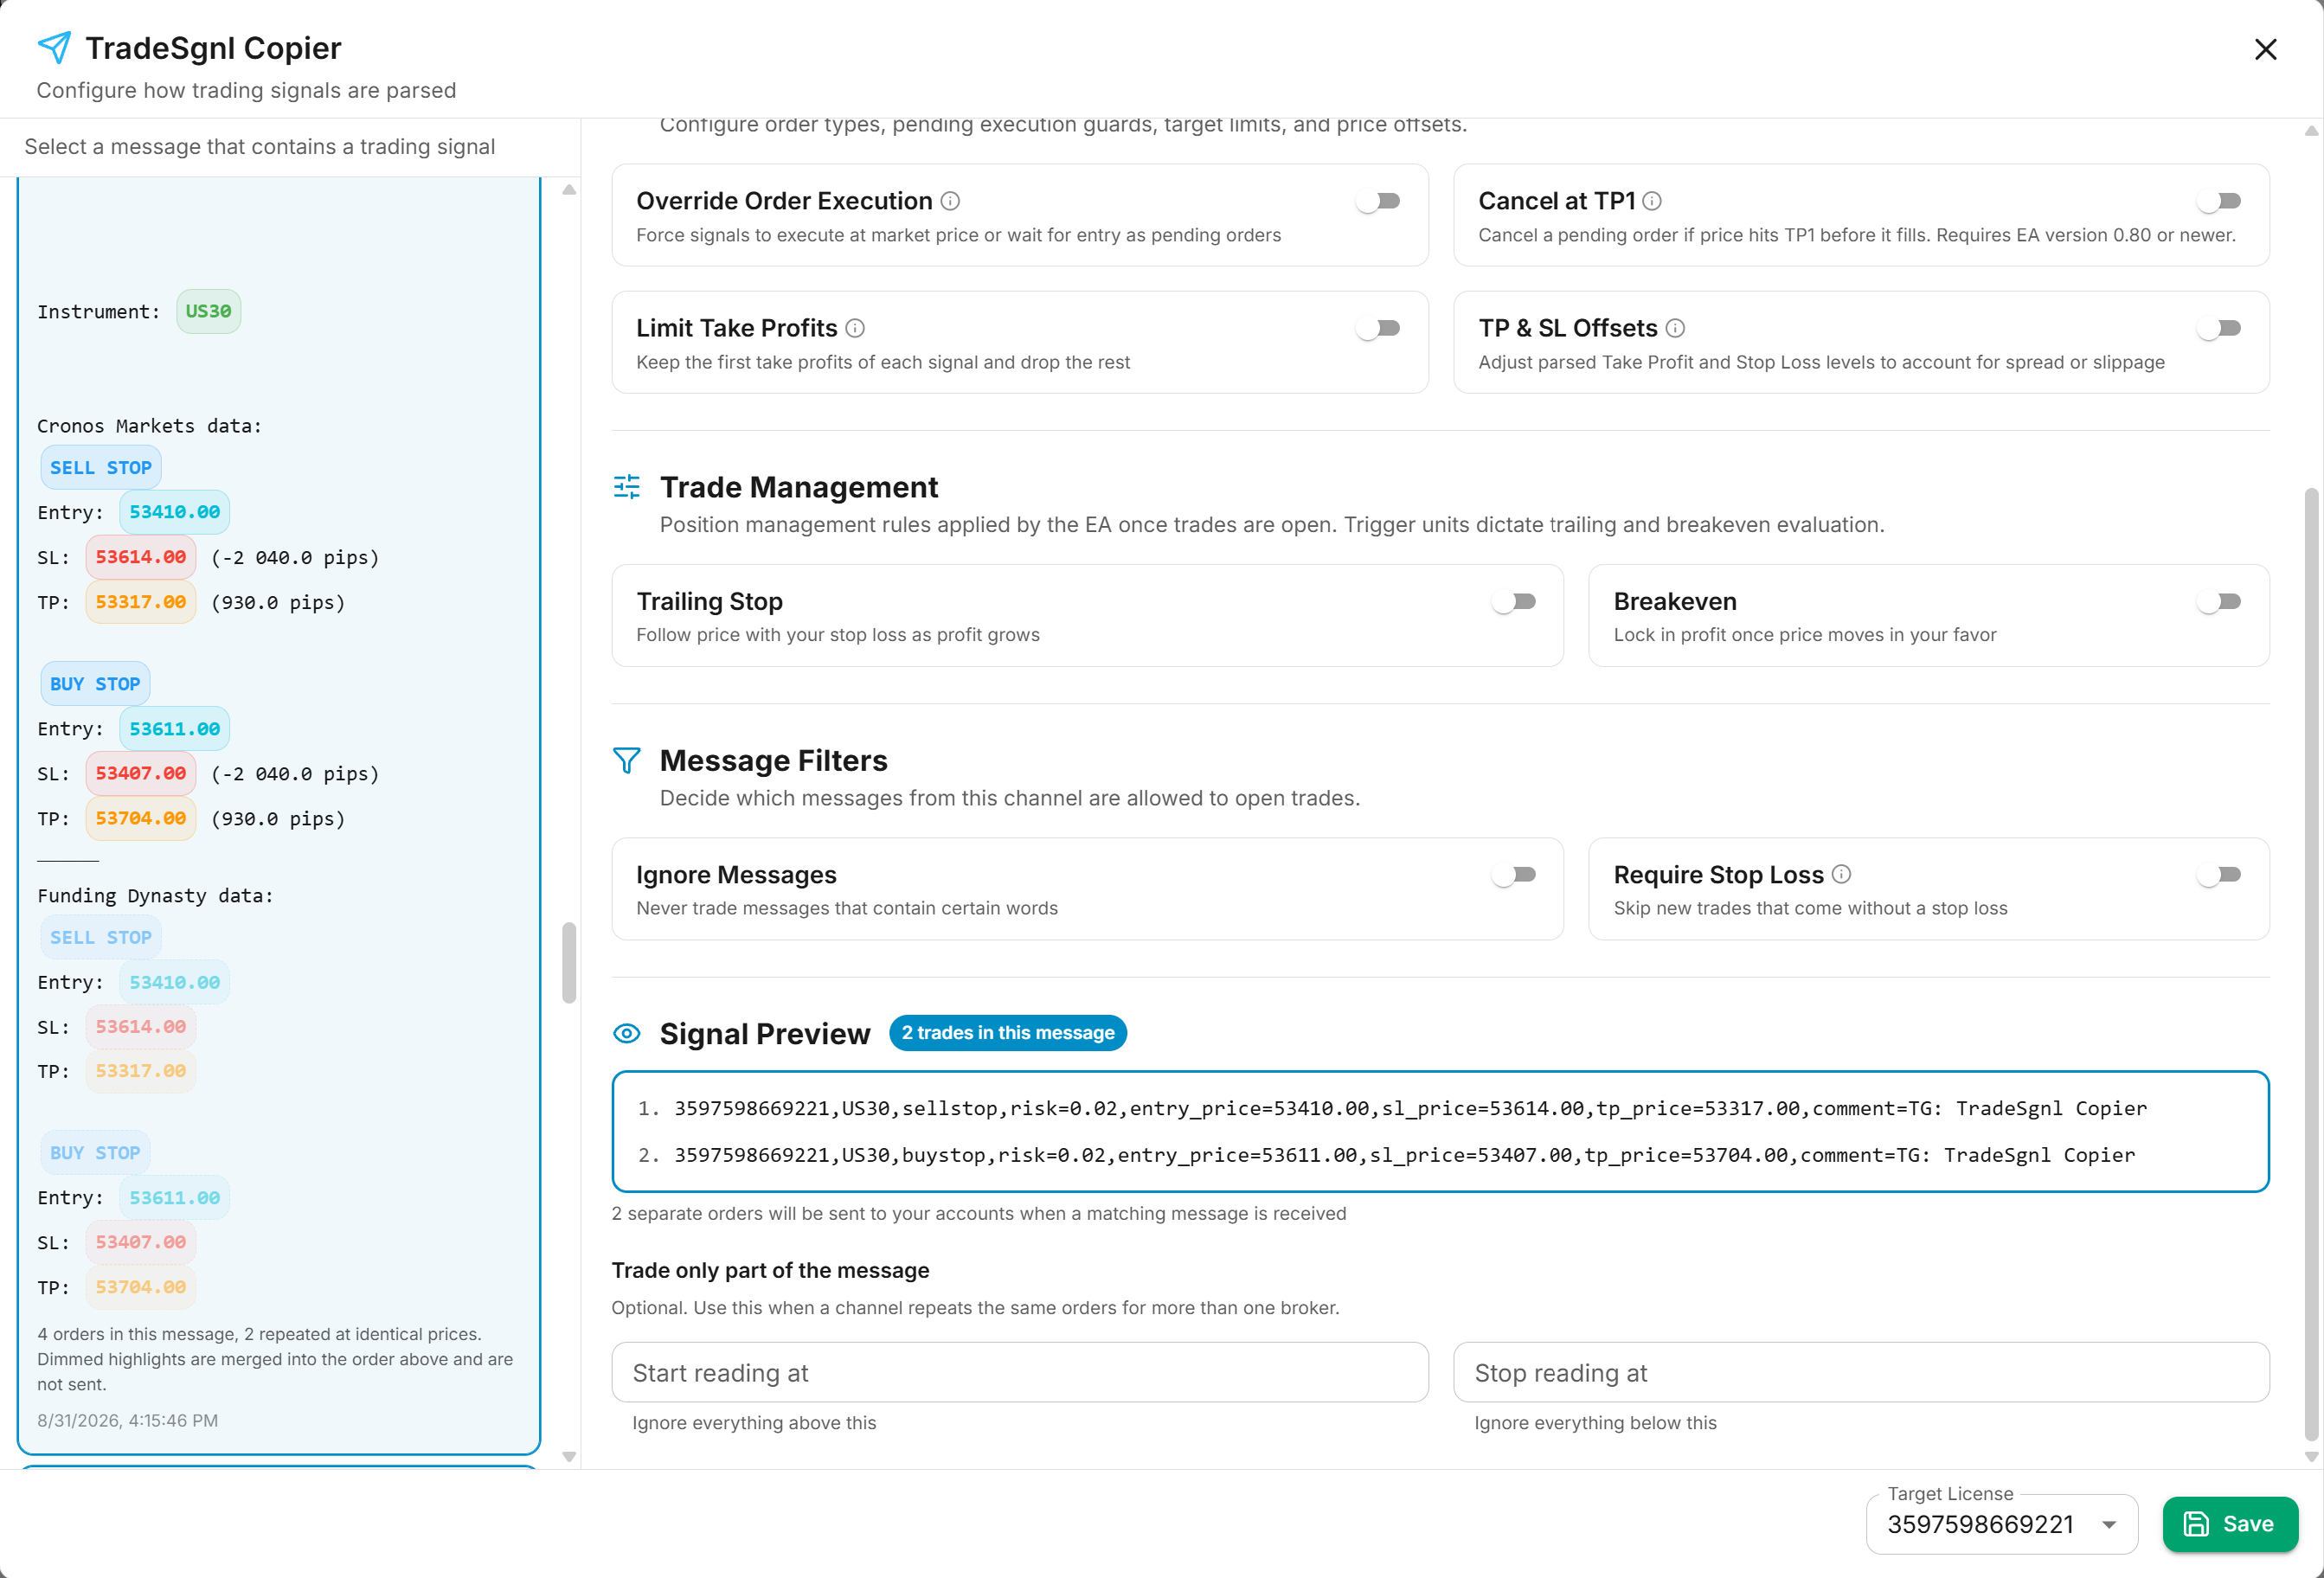The image size is (2324, 1578).
Task: Open info icon next to Require Stop Loss
Action: click(1842, 874)
